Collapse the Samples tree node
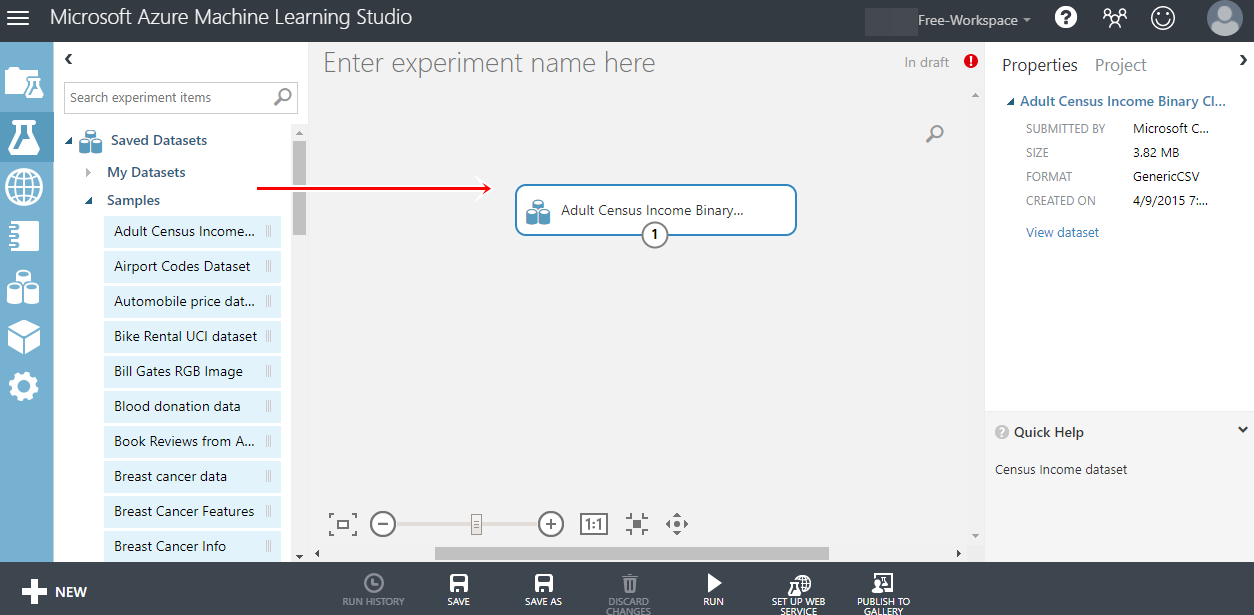The image size is (1254, 615). coord(89,201)
